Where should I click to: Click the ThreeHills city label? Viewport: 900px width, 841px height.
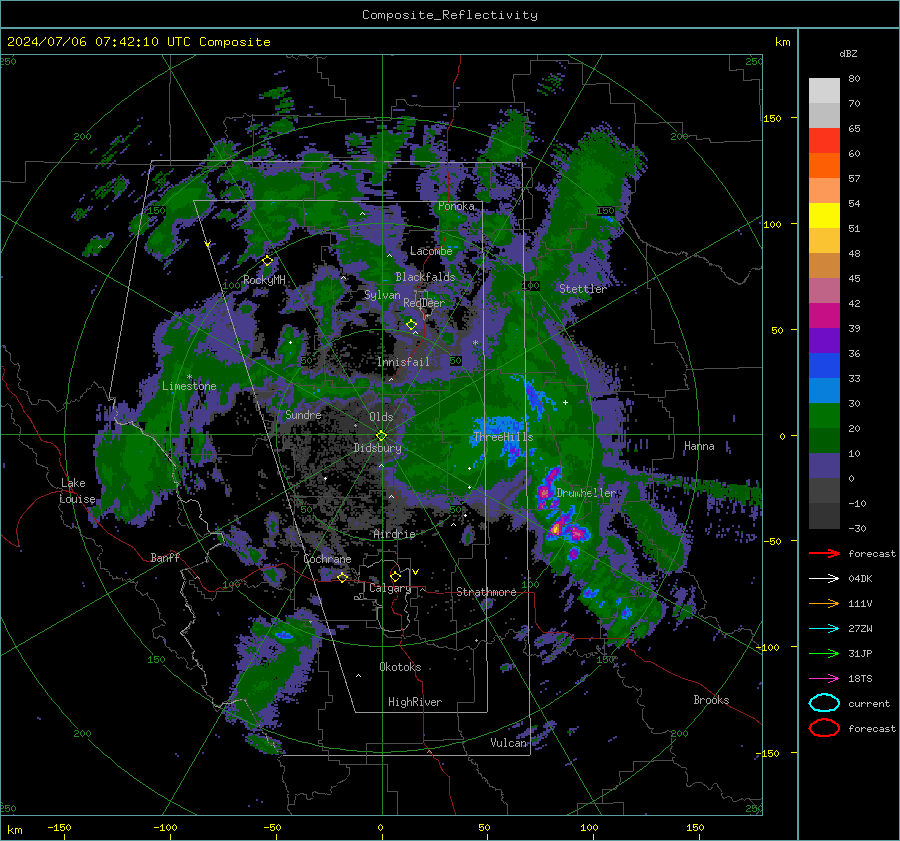[x=503, y=437]
